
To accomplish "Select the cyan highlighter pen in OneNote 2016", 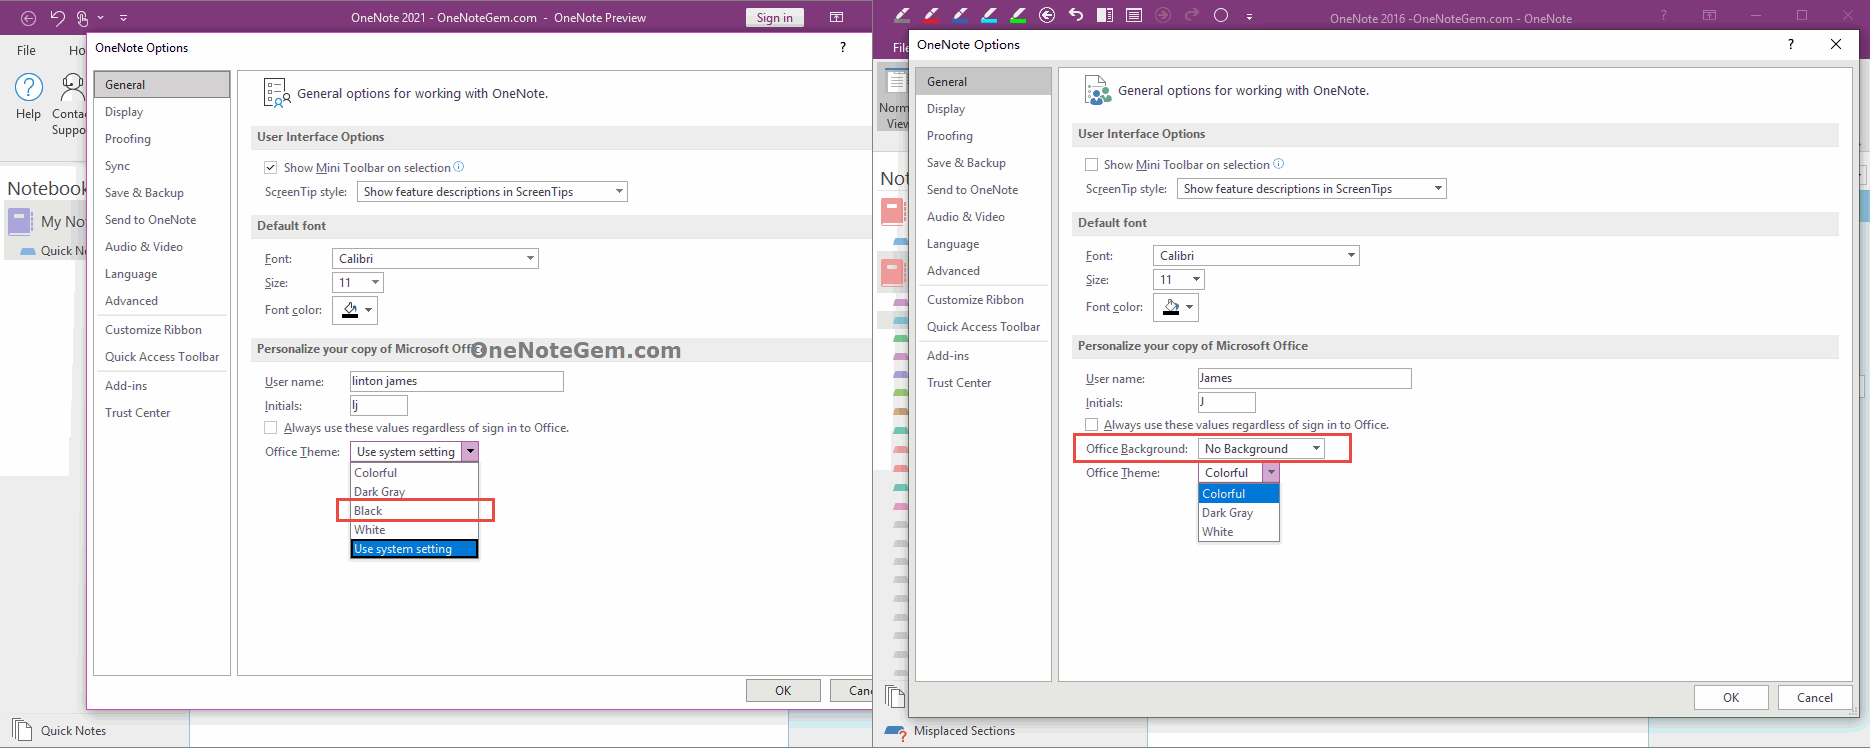I will pos(989,15).
